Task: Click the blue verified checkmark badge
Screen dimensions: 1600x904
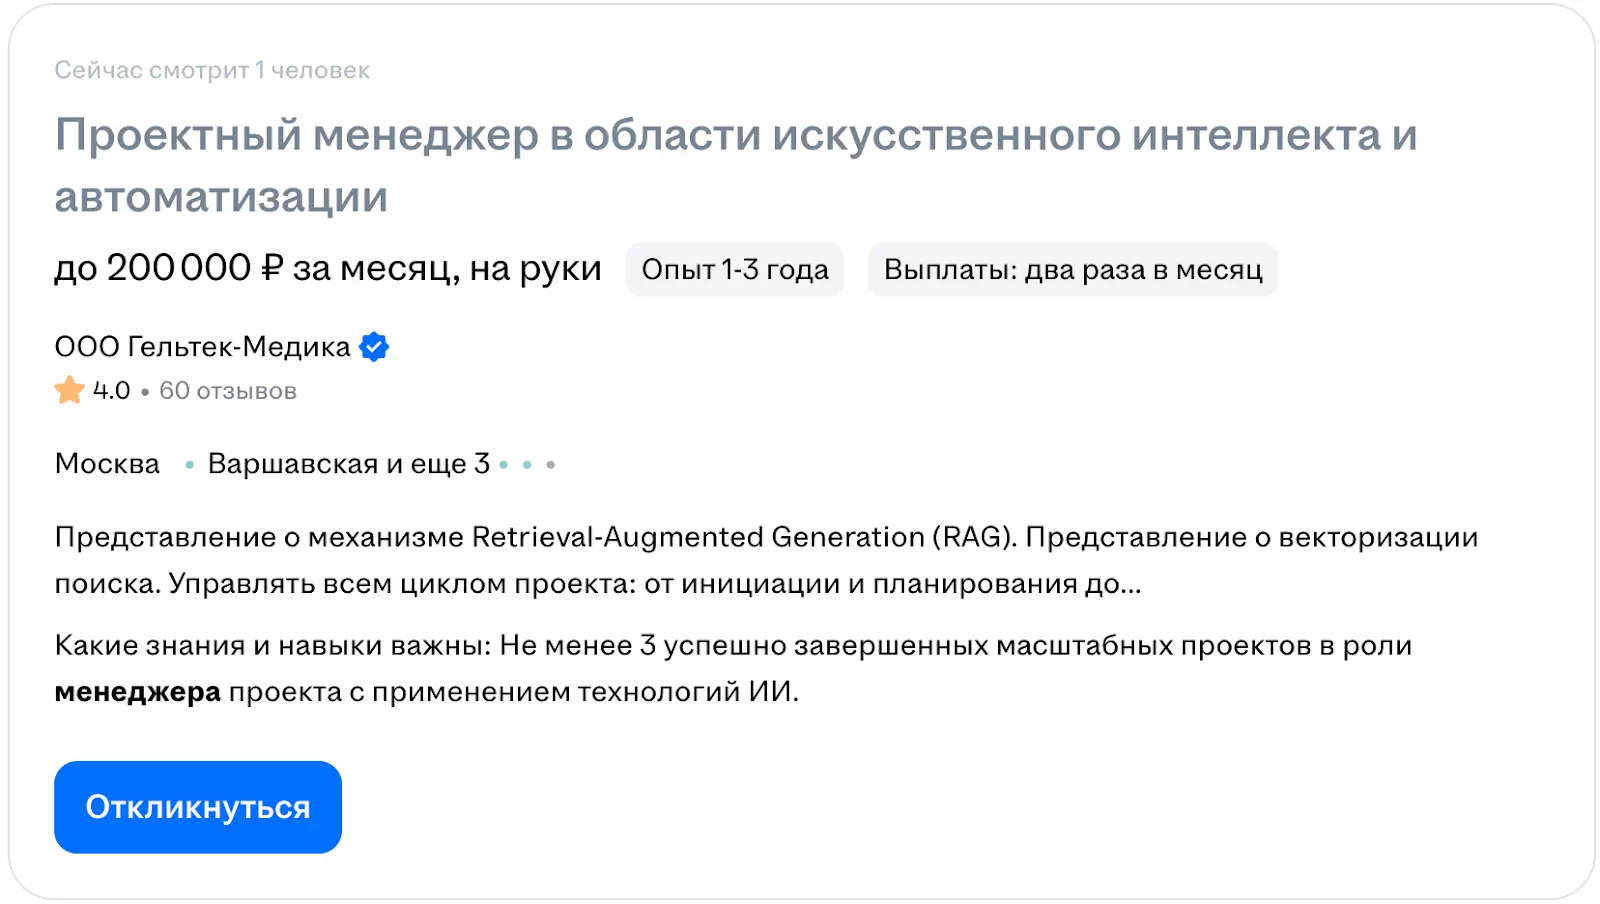Action: [374, 347]
